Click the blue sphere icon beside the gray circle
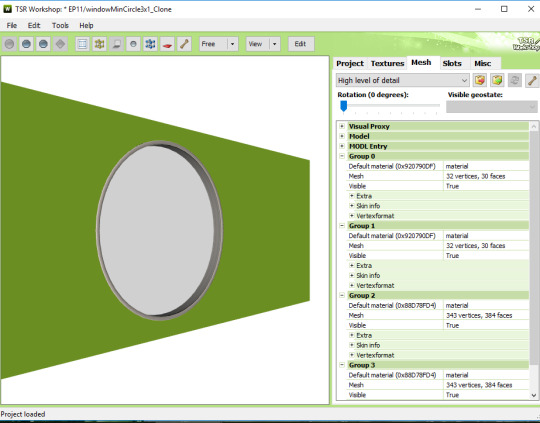Screen dimensions: 540x423 [x=27, y=44]
